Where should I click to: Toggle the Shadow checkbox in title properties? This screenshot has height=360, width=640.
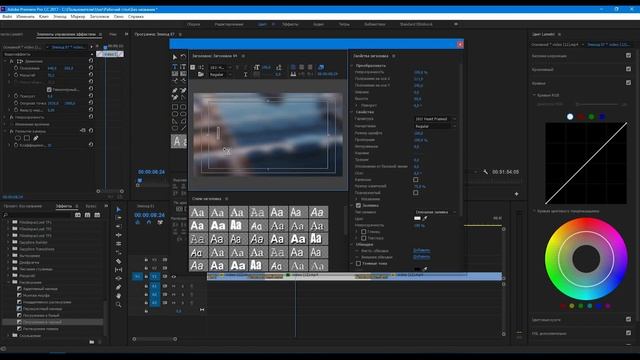pos(358,263)
